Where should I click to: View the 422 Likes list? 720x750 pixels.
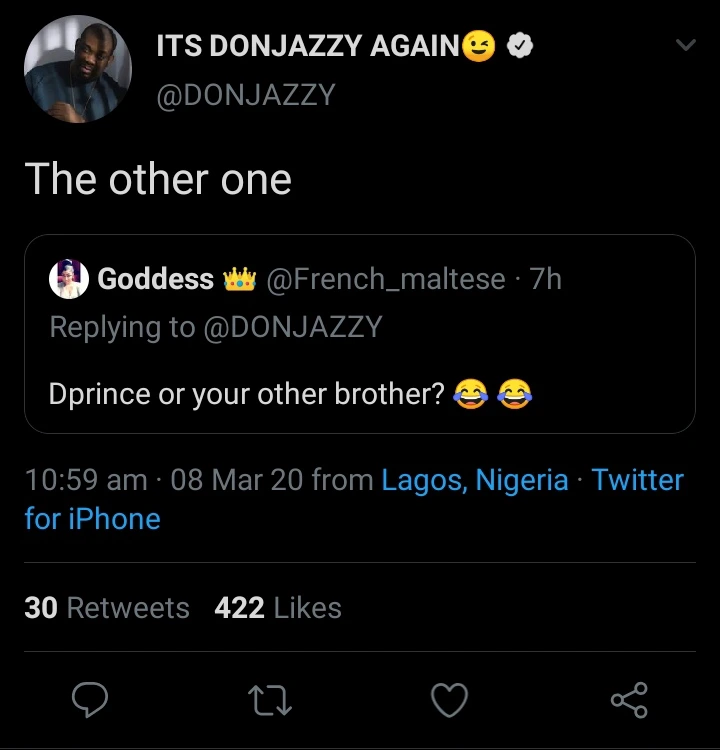[278, 608]
